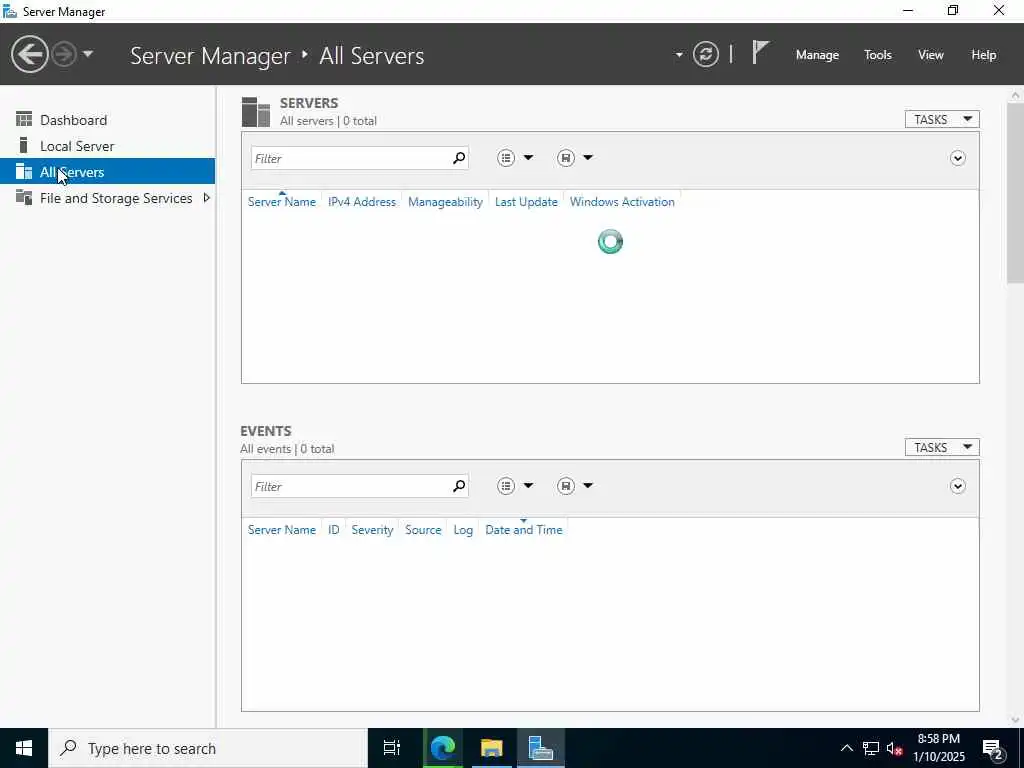Open File Explorer from taskbar
The height and width of the screenshot is (768, 1024).
coord(491,748)
